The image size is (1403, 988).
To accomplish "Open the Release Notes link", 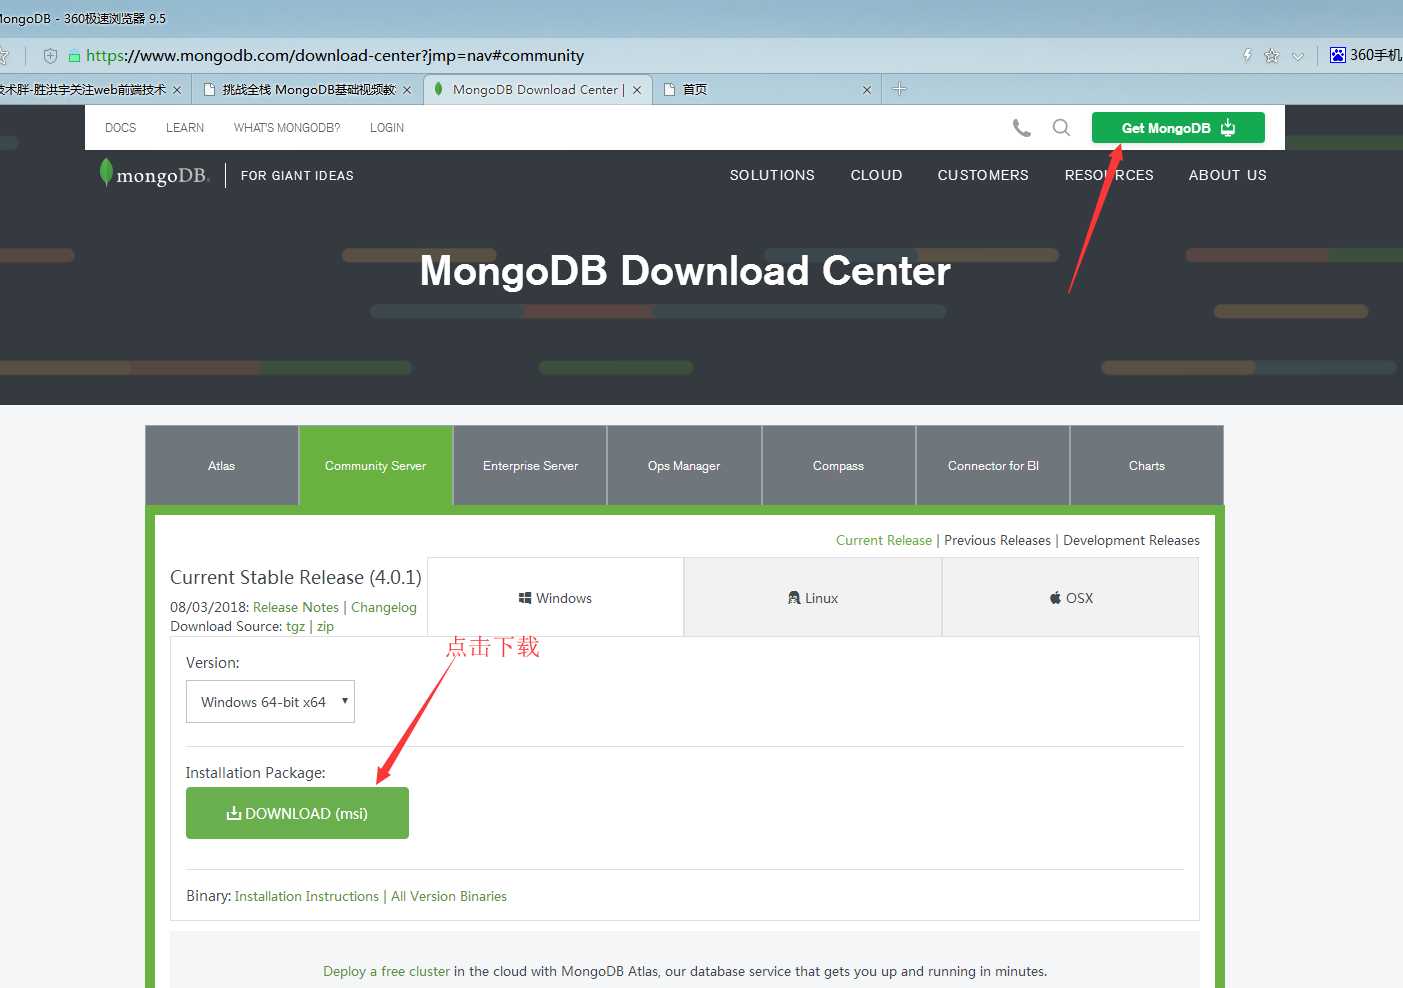I will point(296,607).
